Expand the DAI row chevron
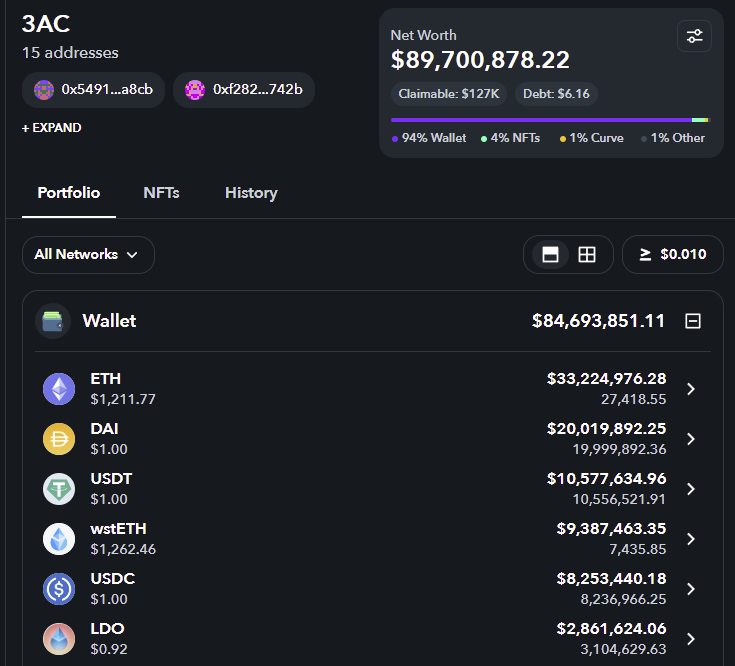Viewport: 735px width, 666px height. click(690, 439)
